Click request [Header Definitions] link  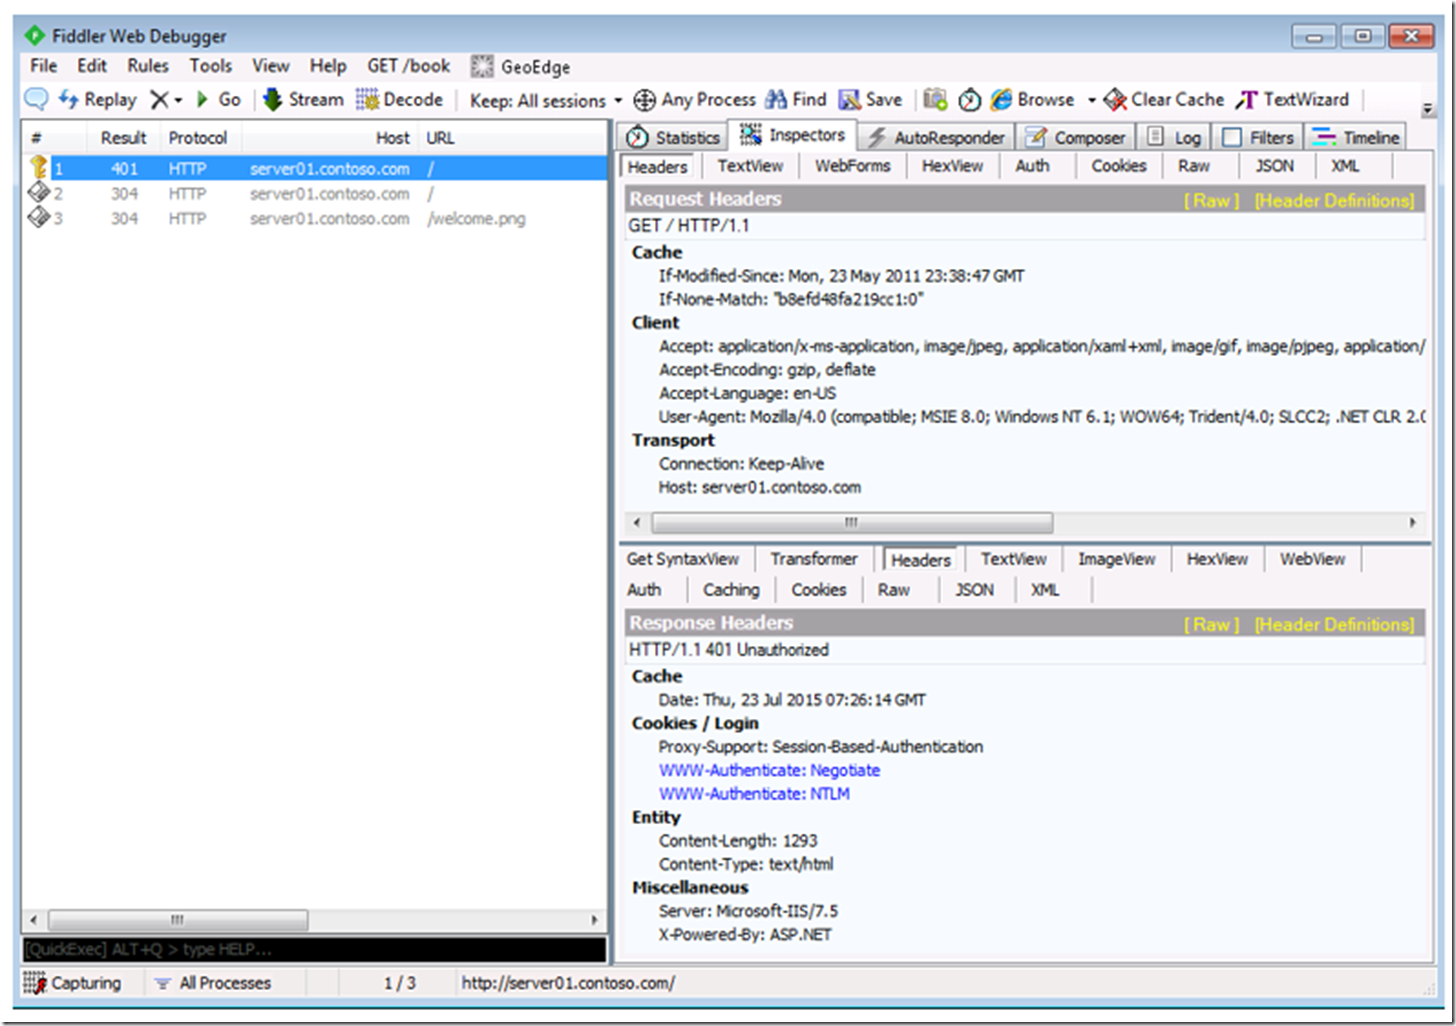pos(1334,201)
